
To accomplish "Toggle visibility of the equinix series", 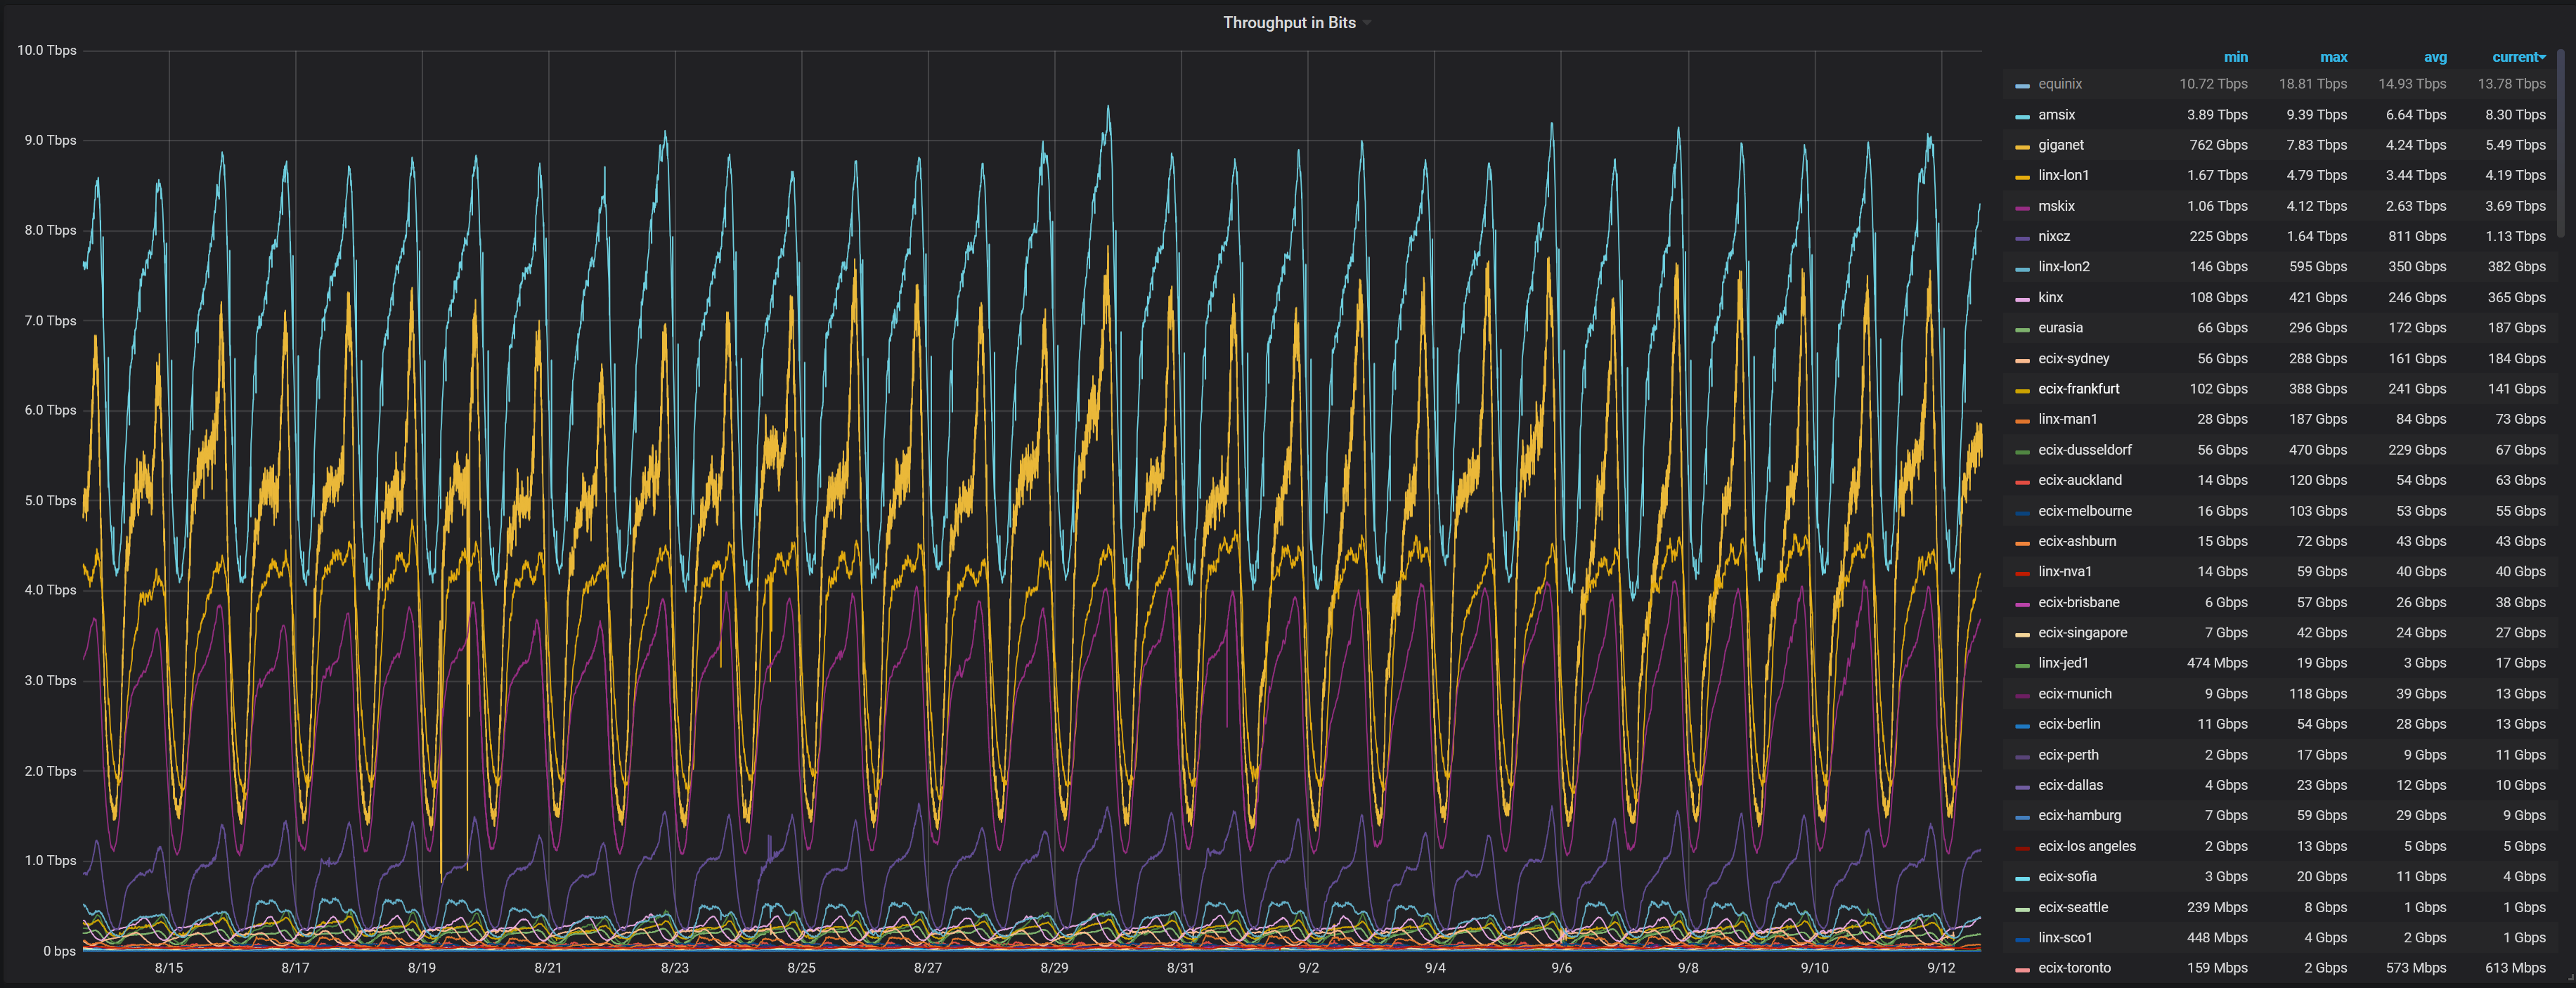I will click(2059, 84).
